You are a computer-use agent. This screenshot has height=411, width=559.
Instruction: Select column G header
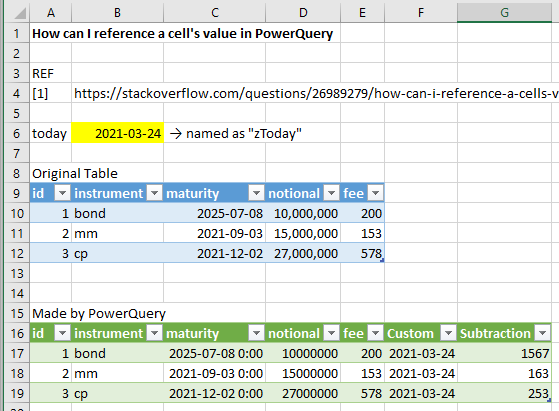tap(504, 12)
